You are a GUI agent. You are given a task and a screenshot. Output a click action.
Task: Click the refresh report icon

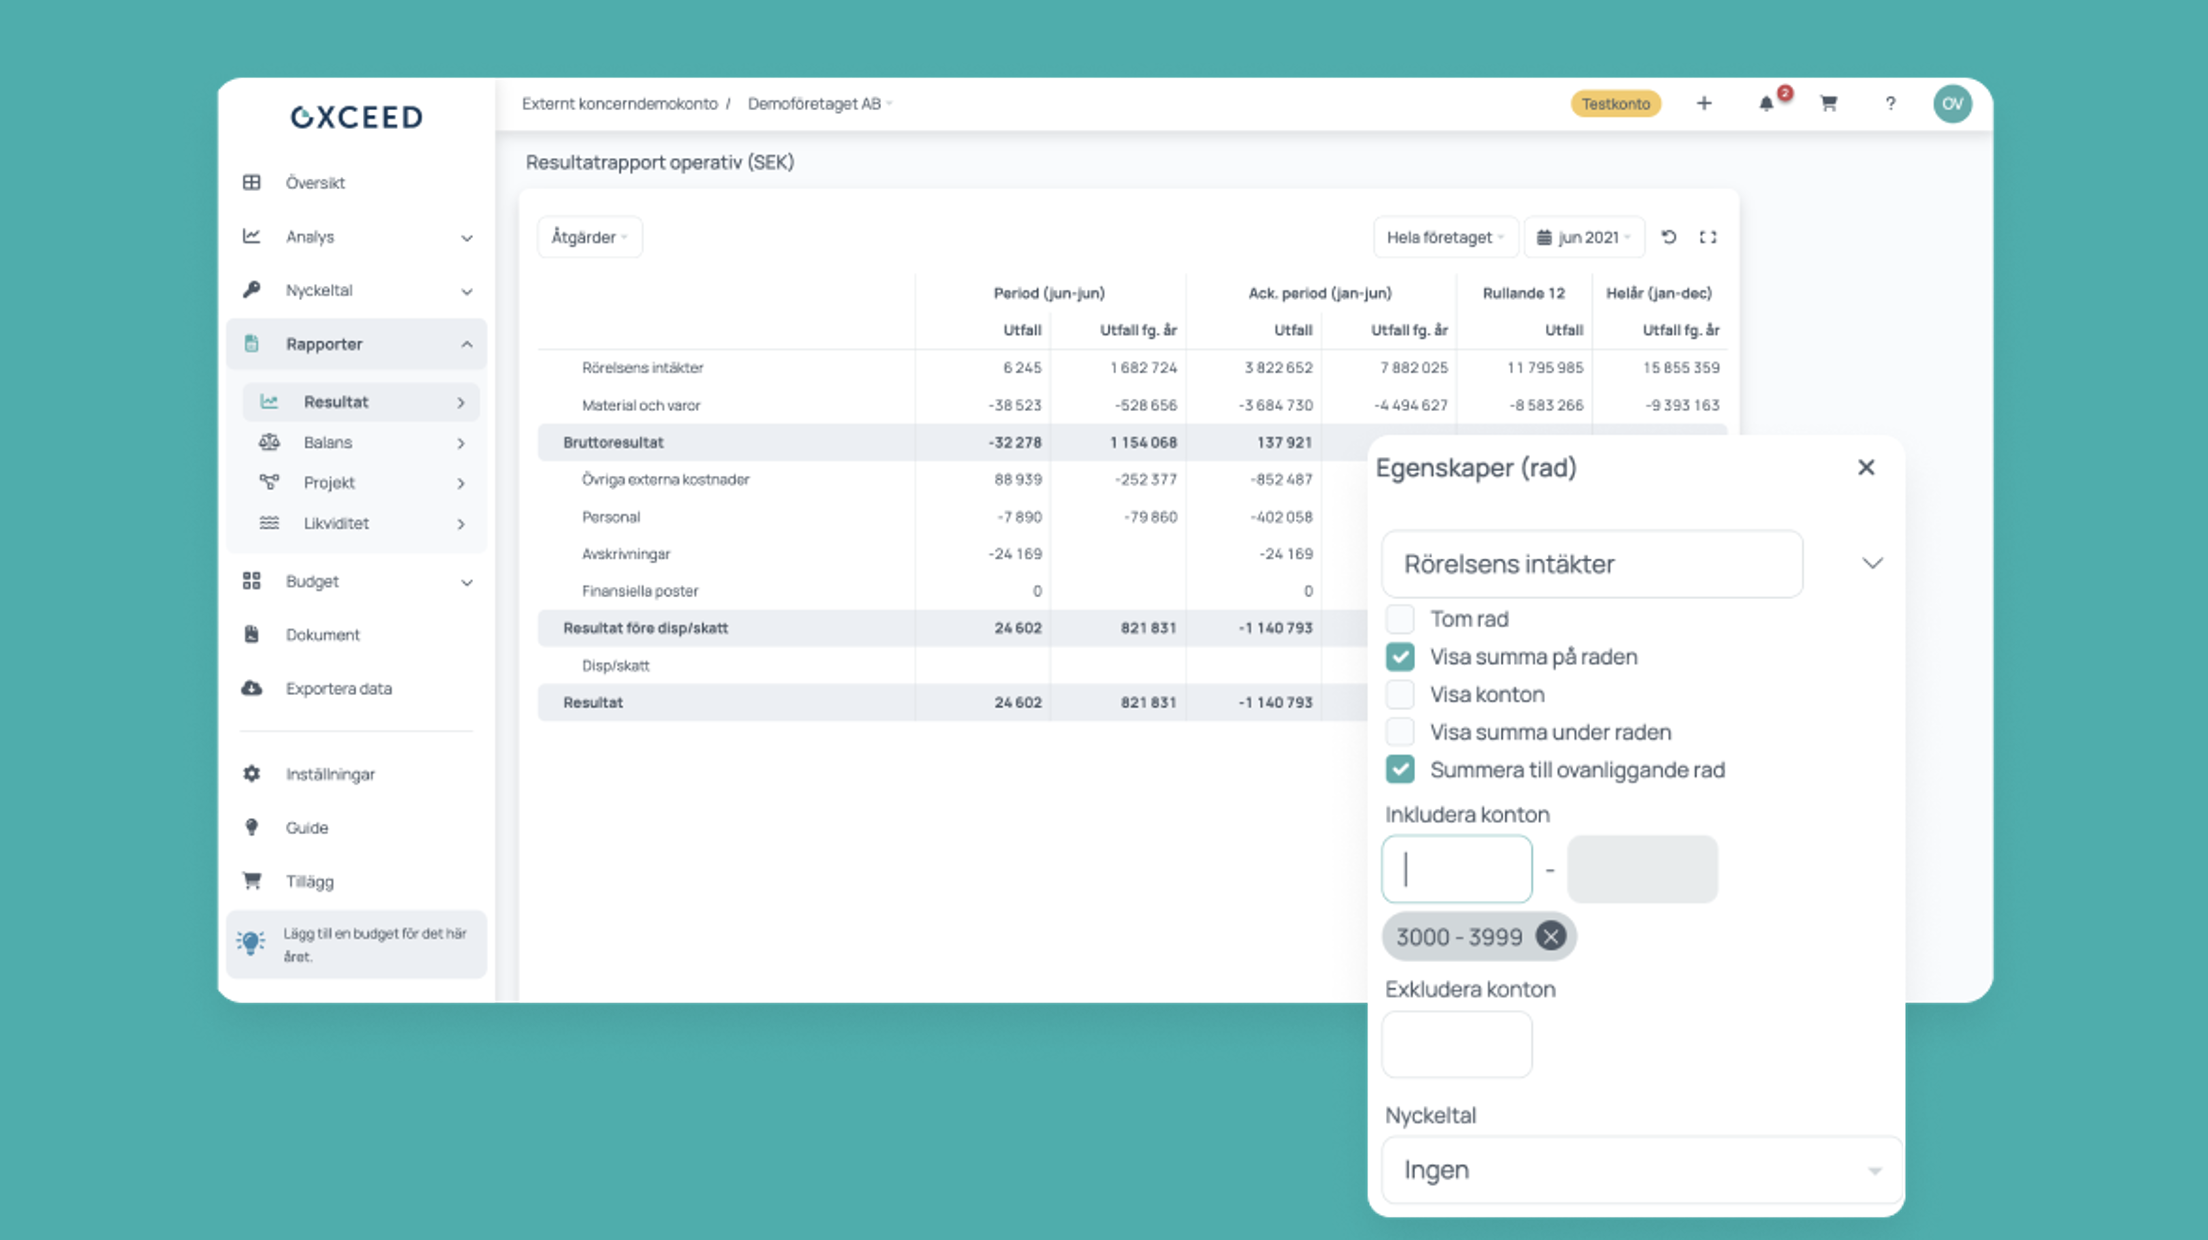[x=1669, y=237]
